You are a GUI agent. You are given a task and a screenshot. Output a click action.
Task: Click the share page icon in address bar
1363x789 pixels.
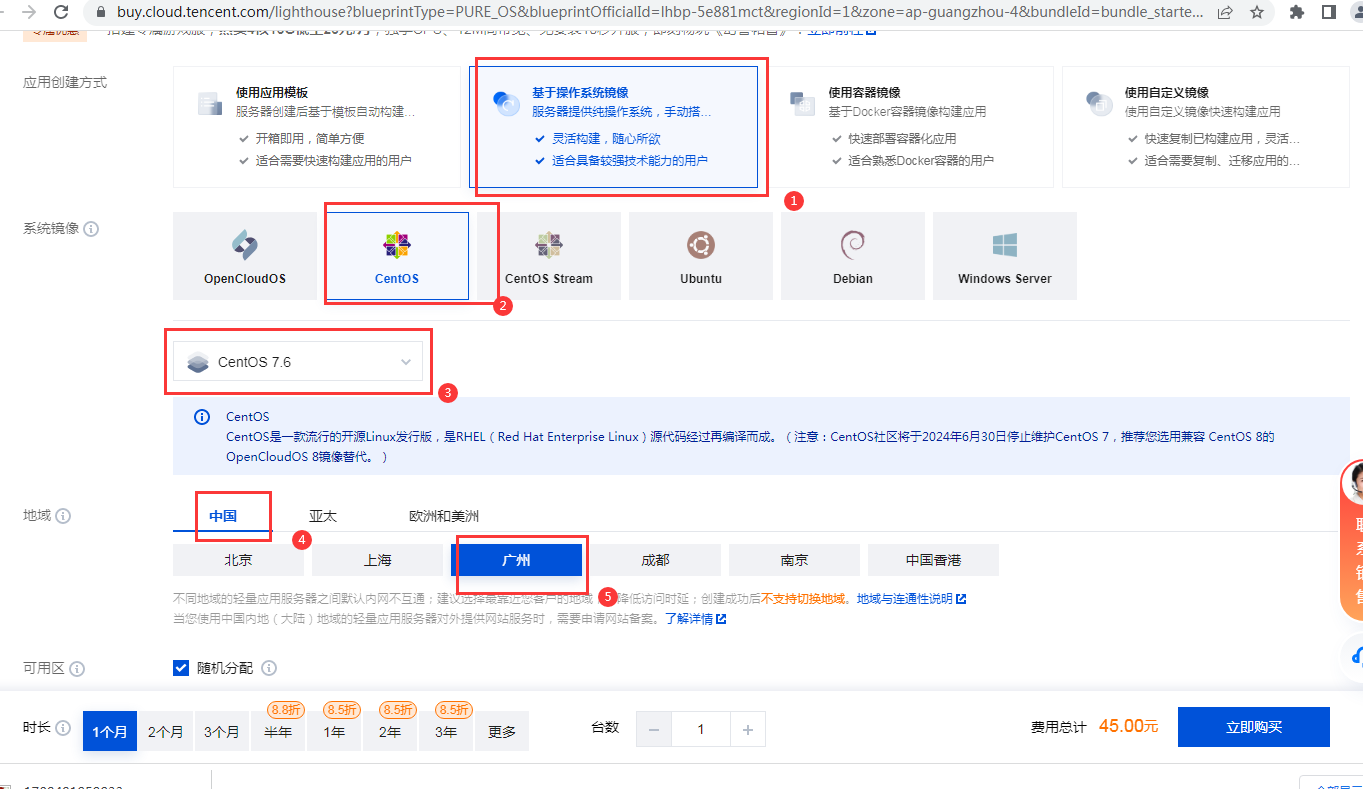(x=1226, y=12)
